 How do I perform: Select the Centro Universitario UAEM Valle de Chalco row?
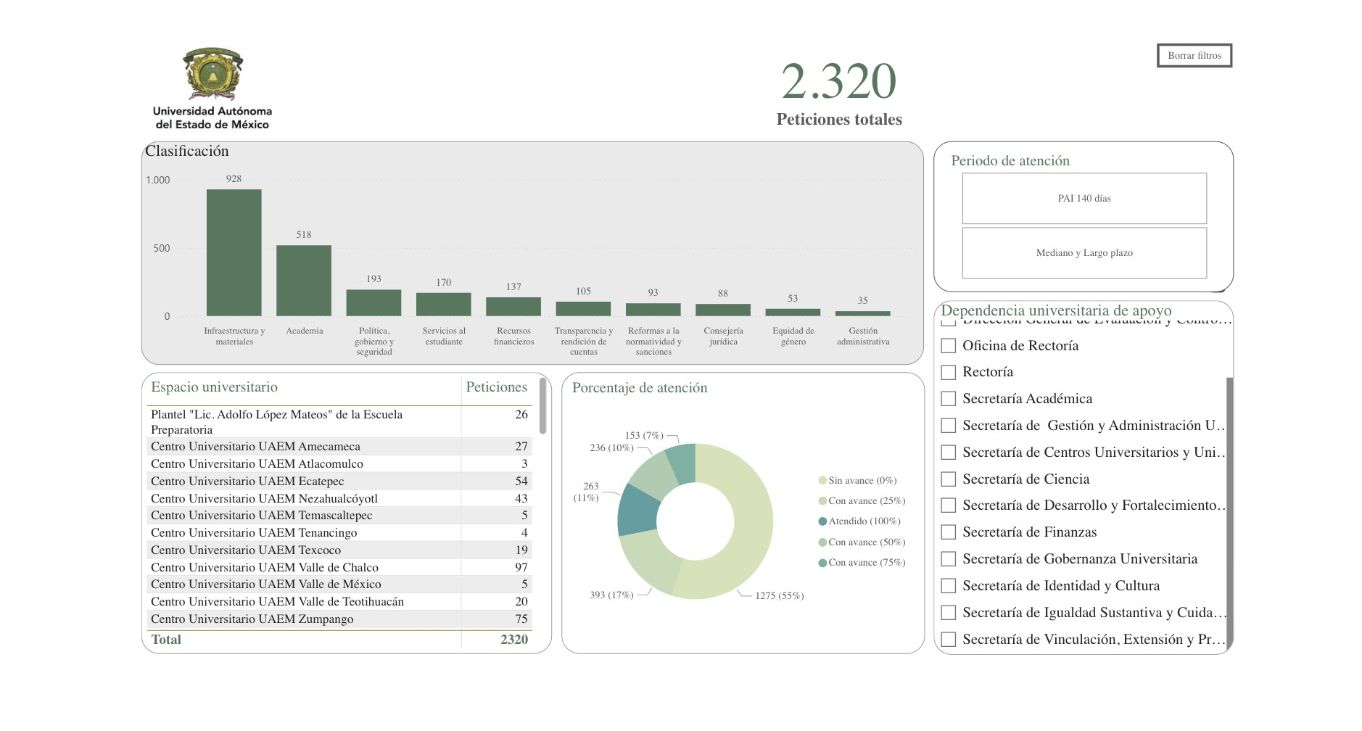pos(340,567)
